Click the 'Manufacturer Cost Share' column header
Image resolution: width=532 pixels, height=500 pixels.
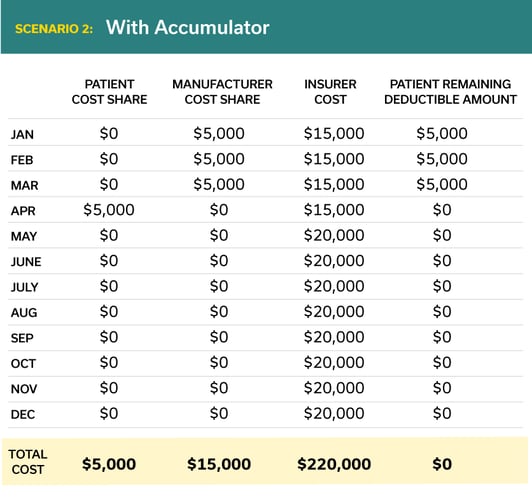pos(222,92)
